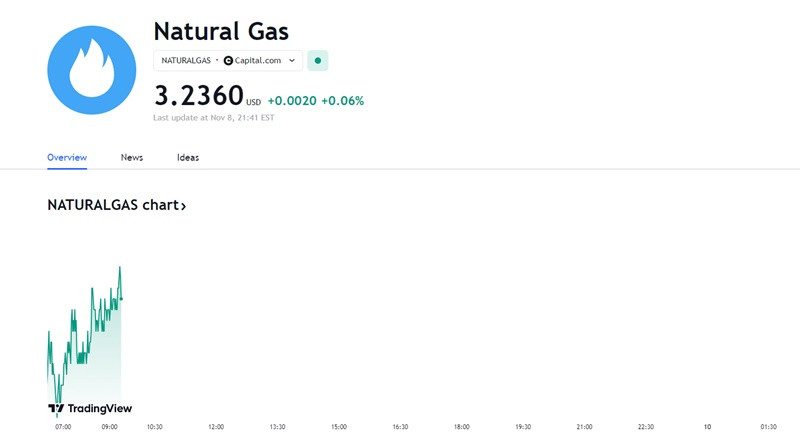Click the 12:00 label on the time axis
The height and width of the screenshot is (440, 800).
pos(216,427)
